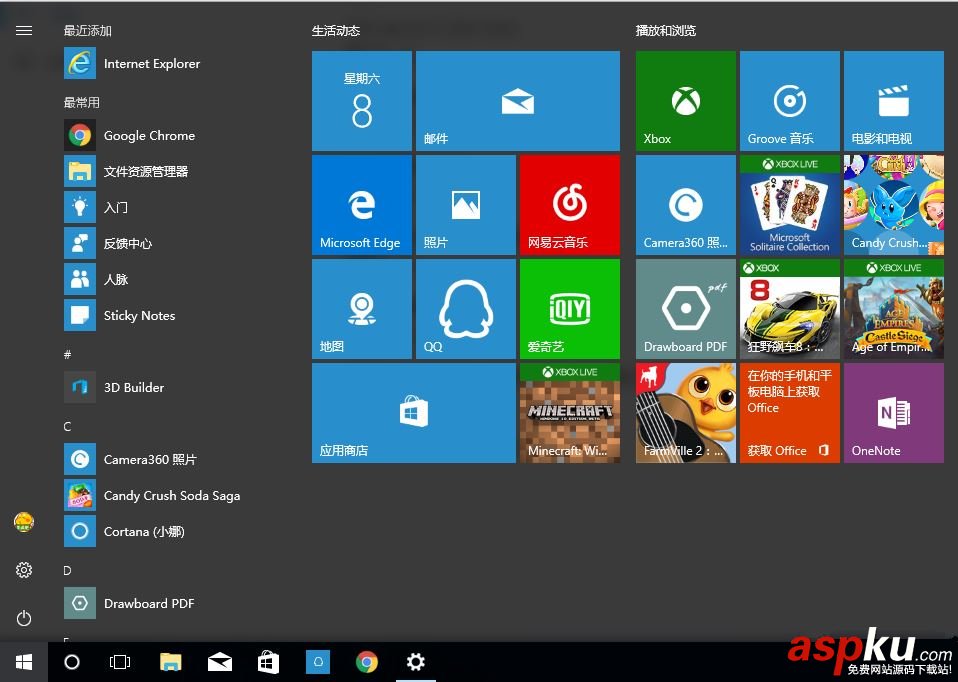Image resolution: width=958 pixels, height=682 pixels.
Task: Open settings gear in start sidebar
Action: tap(24, 570)
